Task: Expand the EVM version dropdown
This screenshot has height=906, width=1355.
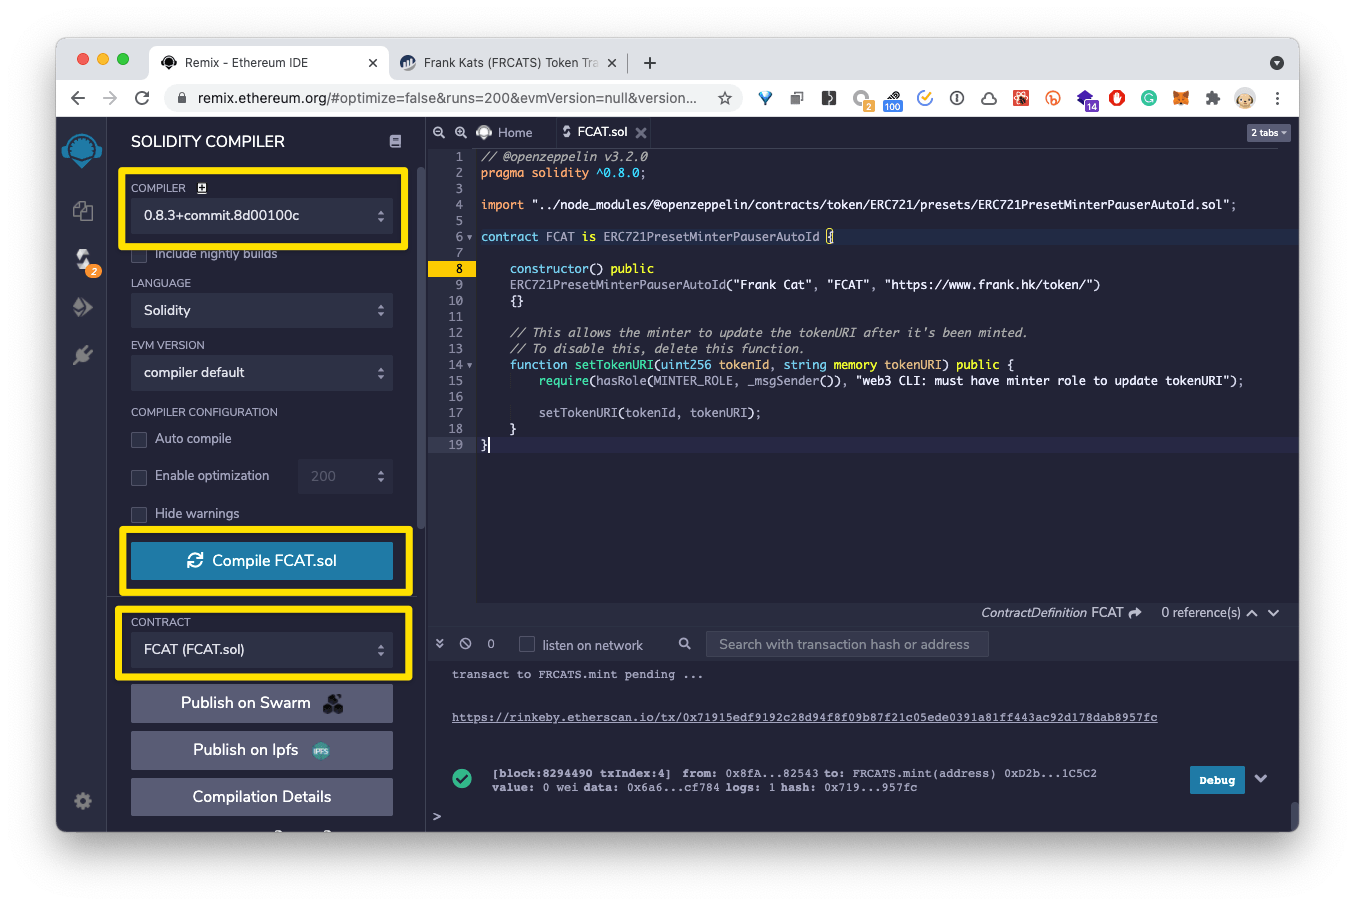Action: (262, 373)
